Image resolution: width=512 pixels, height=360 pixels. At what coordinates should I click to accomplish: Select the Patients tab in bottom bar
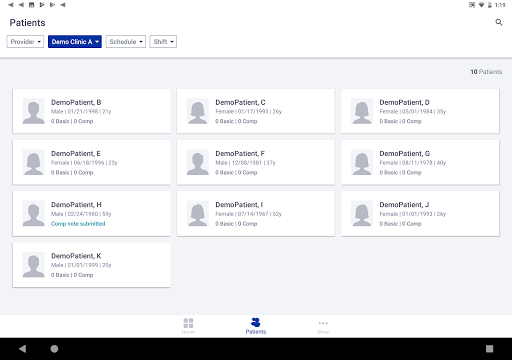coord(256,326)
